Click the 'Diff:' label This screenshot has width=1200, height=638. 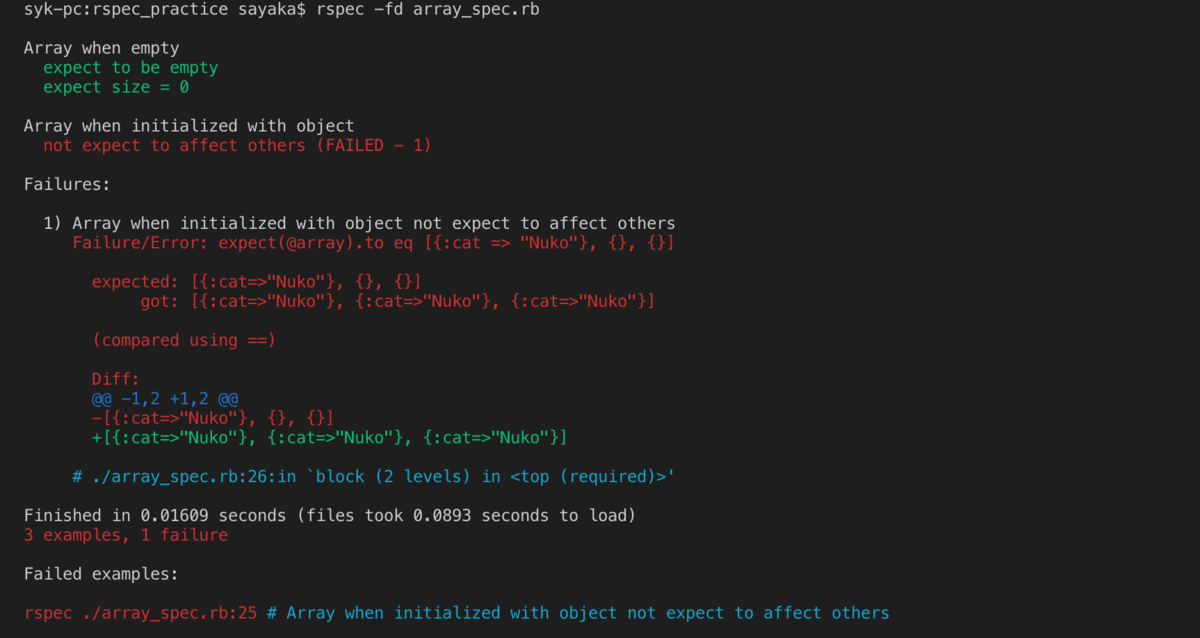(116, 379)
